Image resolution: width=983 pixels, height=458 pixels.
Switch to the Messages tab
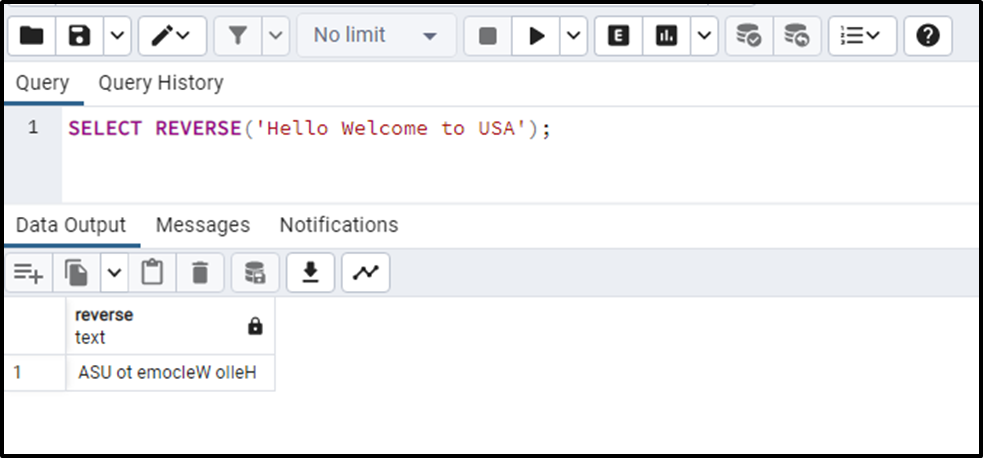tap(202, 225)
